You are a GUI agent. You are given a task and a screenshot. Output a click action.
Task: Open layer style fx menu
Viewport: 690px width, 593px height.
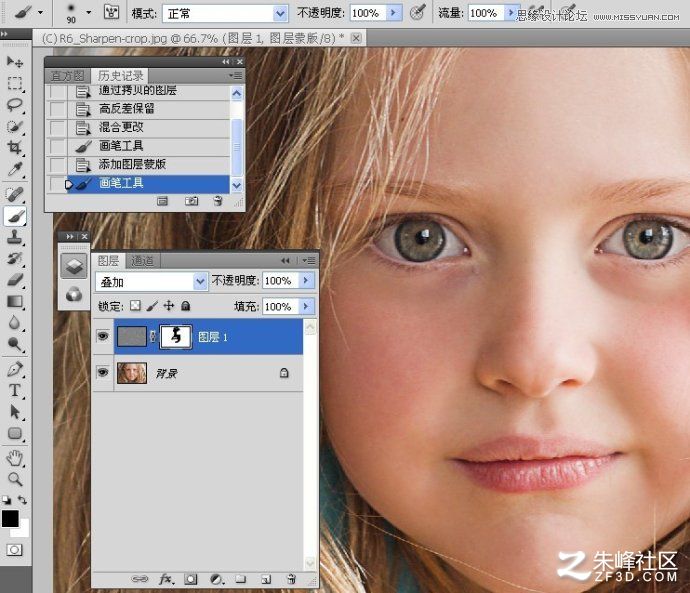pos(166,579)
